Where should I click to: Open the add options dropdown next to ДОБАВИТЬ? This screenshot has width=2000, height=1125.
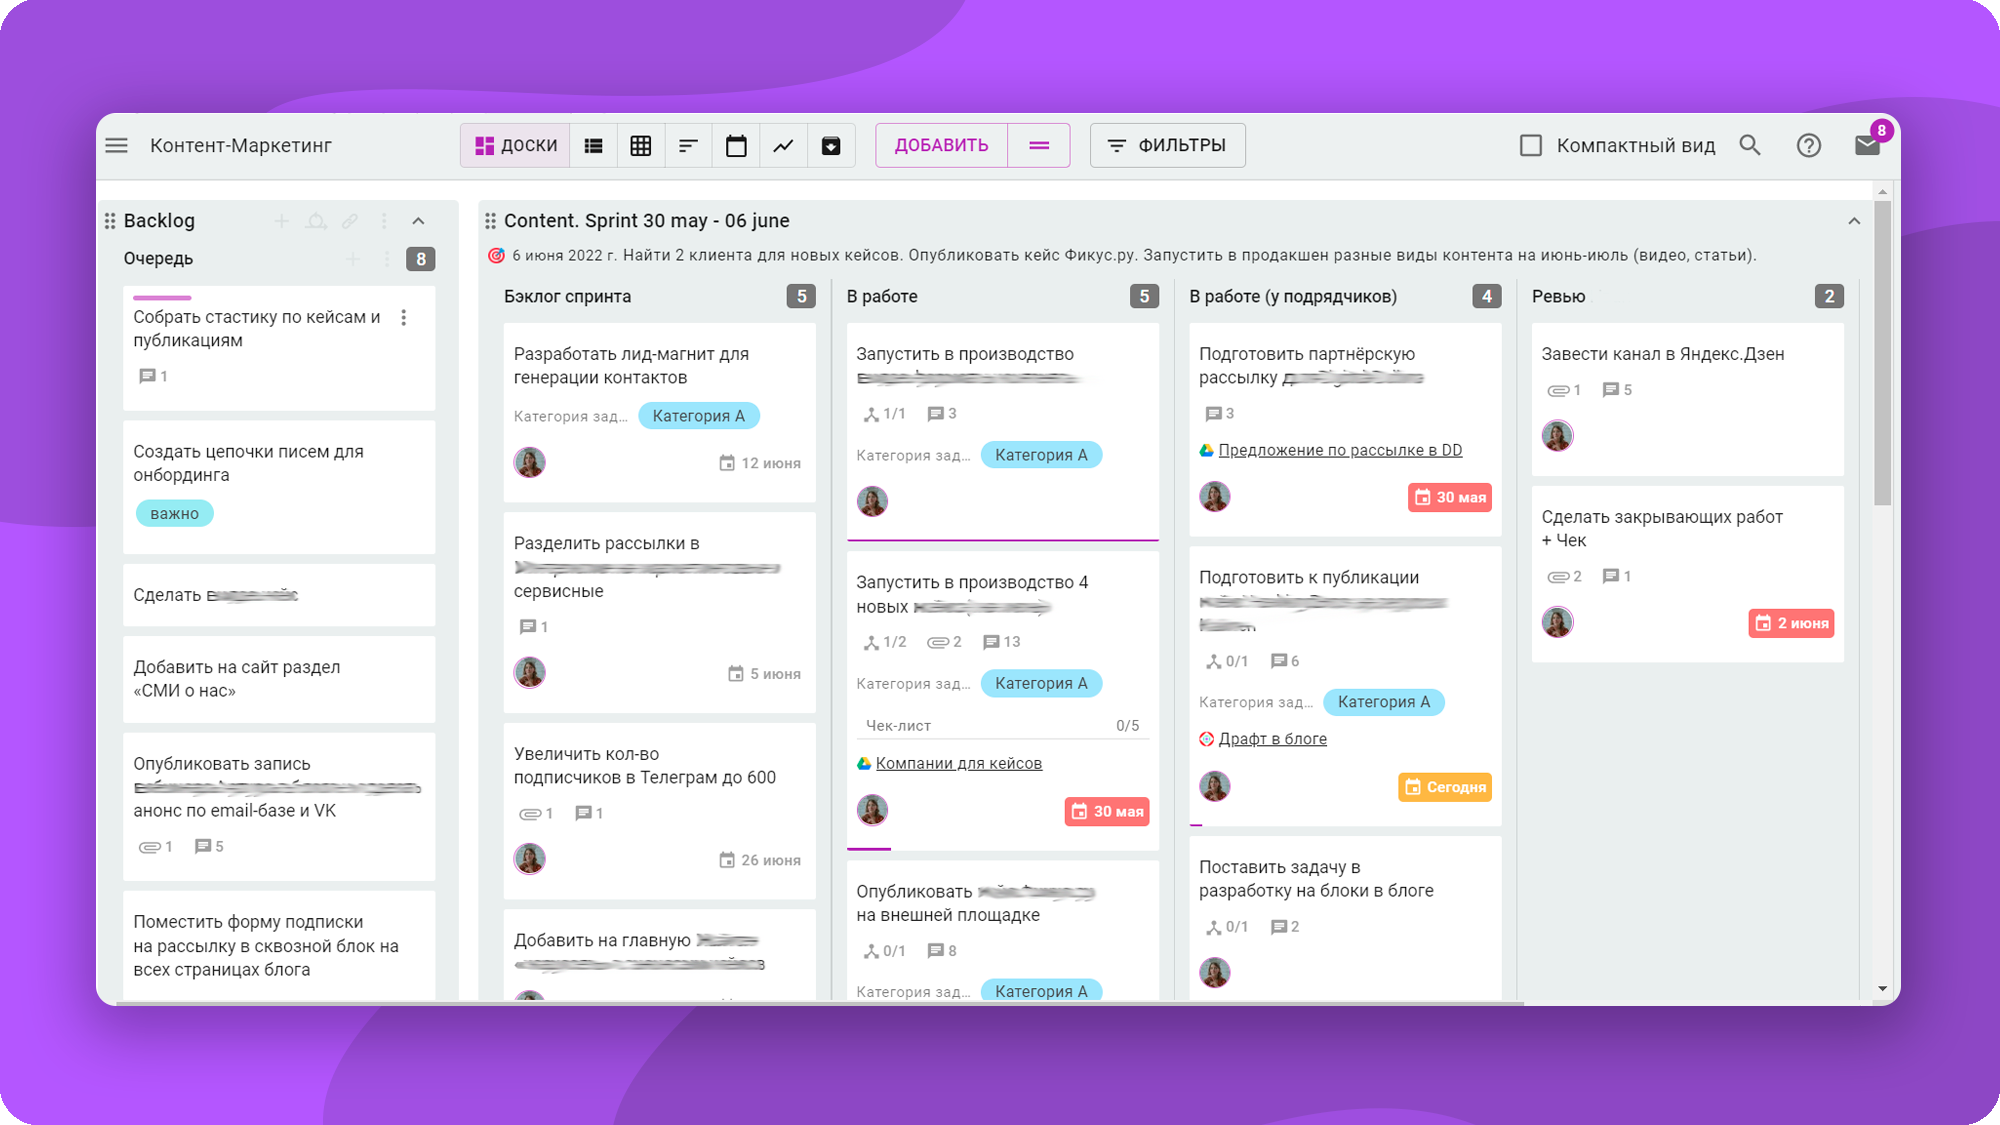point(1039,146)
